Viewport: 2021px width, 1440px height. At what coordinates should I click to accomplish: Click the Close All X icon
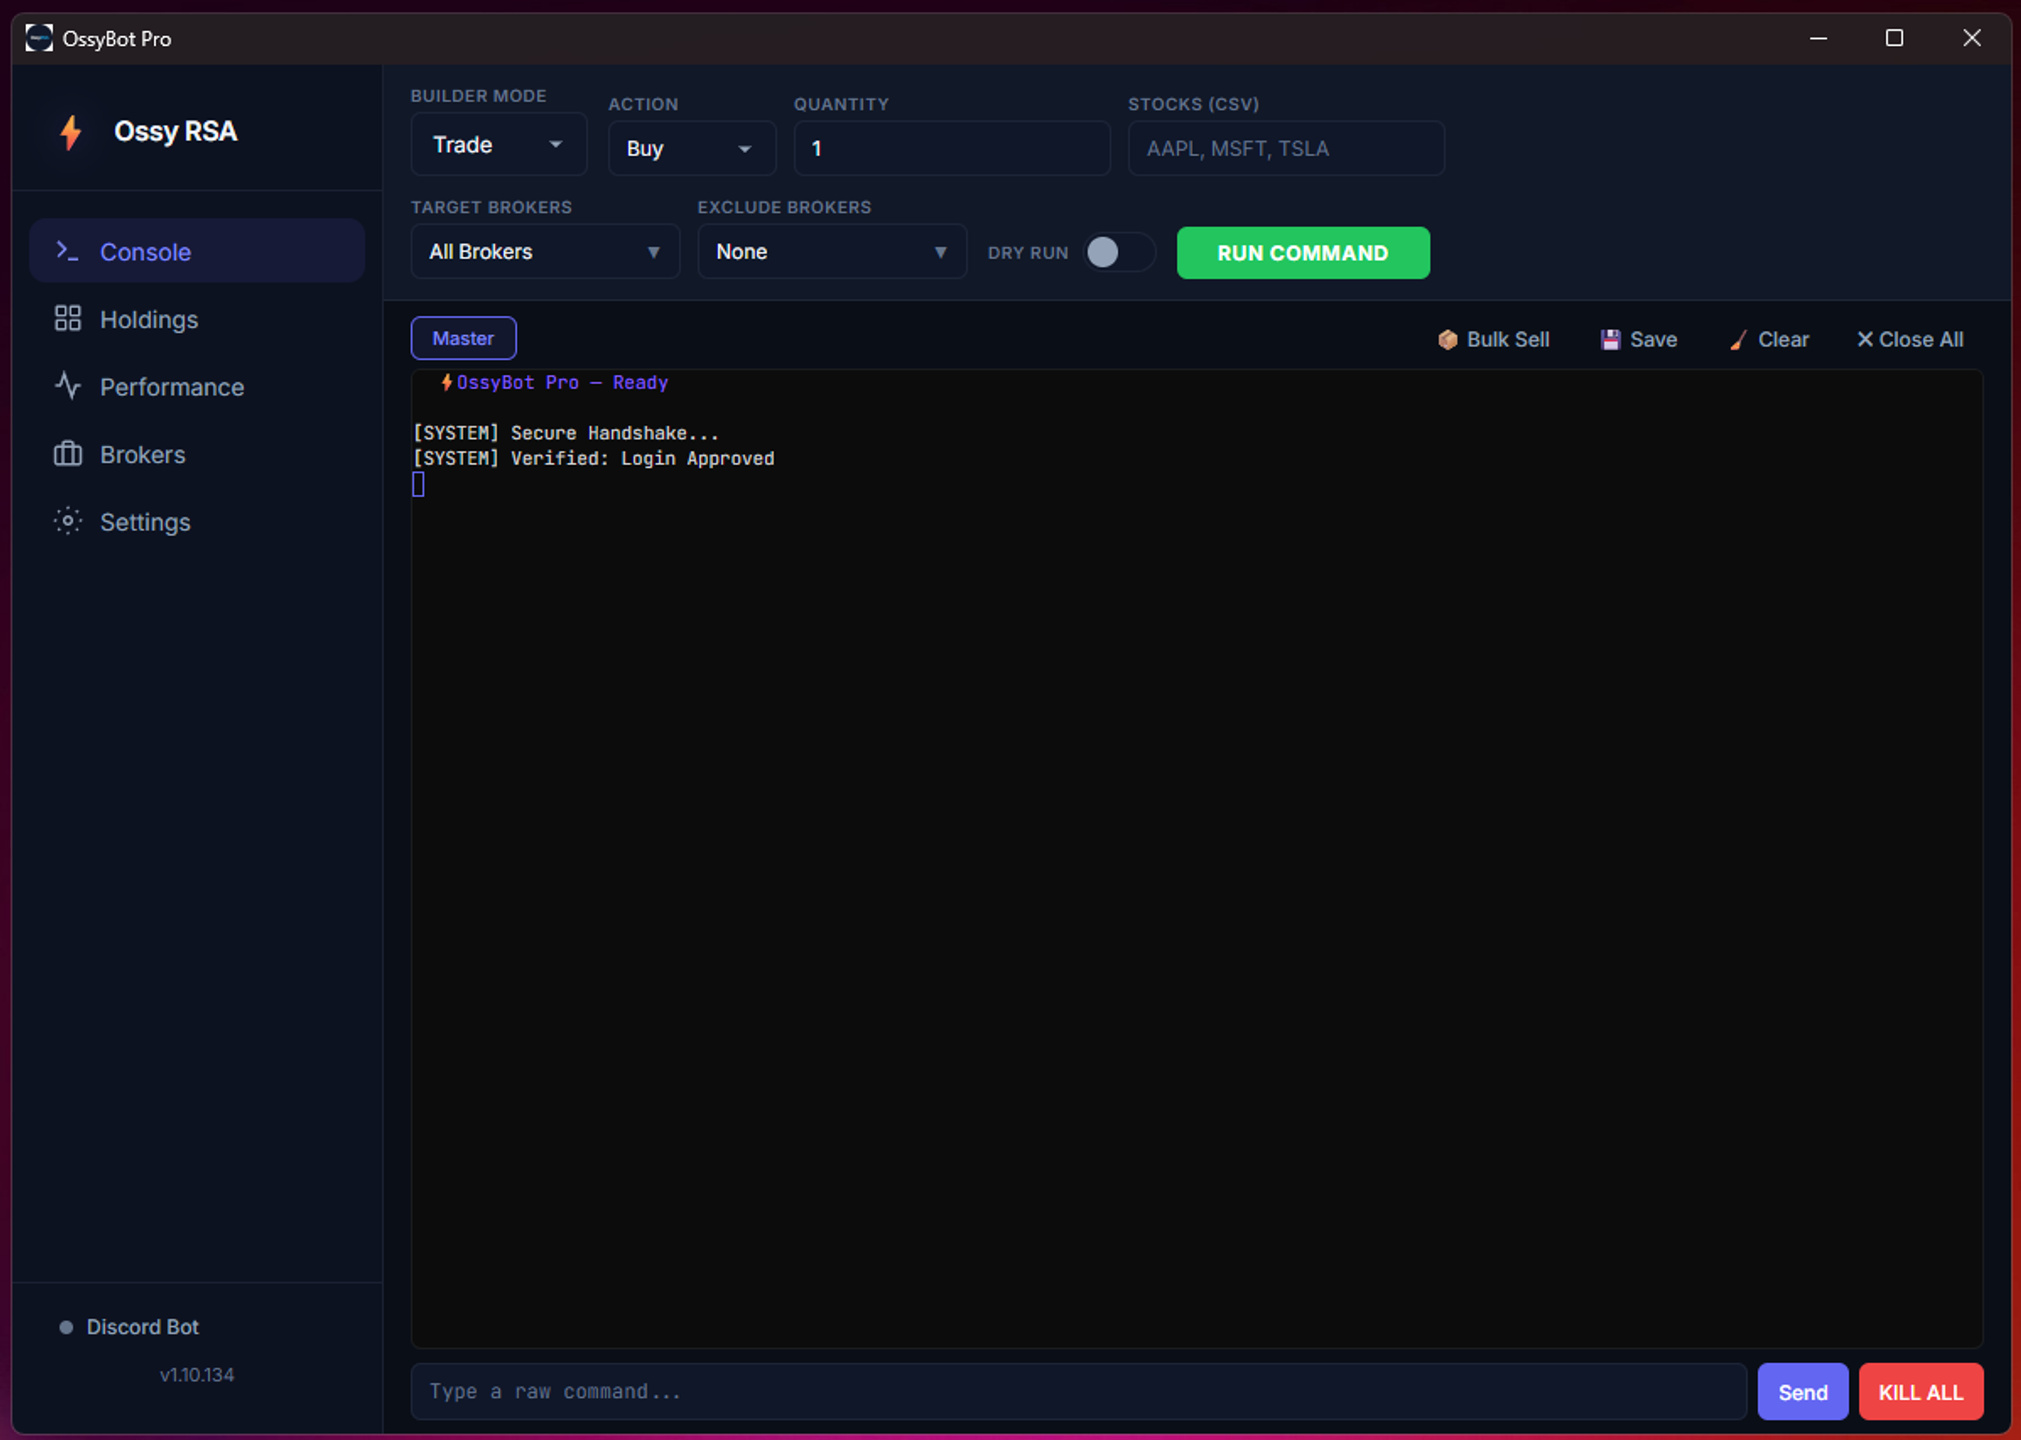click(x=1865, y=340)
